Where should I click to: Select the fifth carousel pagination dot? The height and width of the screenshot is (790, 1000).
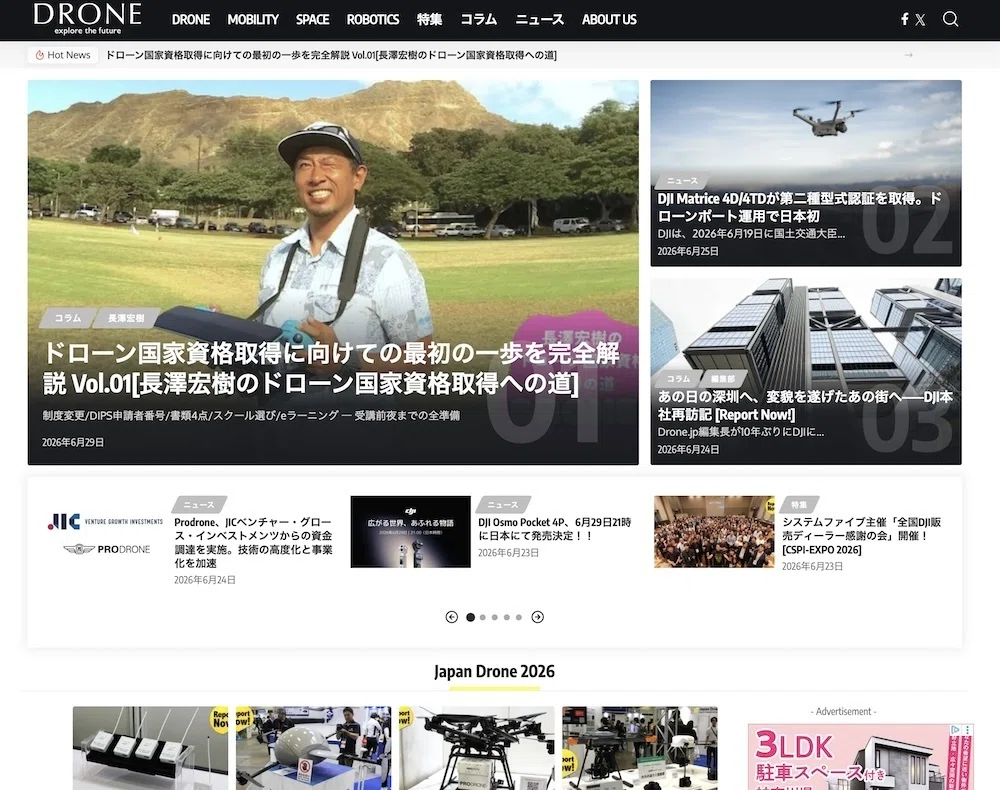tap(519, 617)
